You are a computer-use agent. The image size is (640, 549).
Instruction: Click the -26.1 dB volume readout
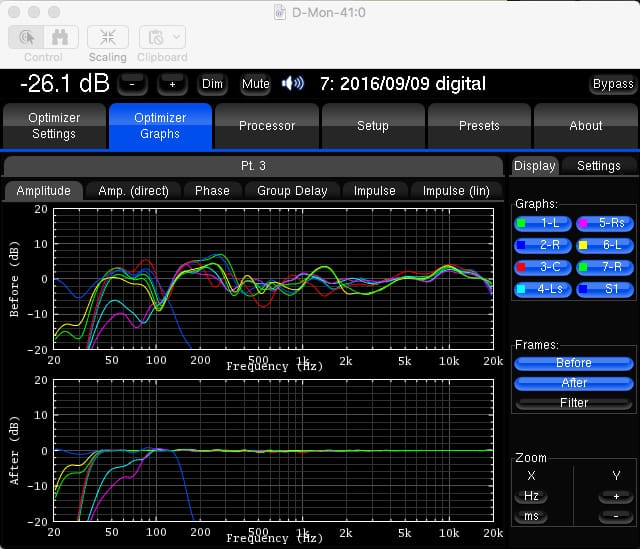[64, 84]
